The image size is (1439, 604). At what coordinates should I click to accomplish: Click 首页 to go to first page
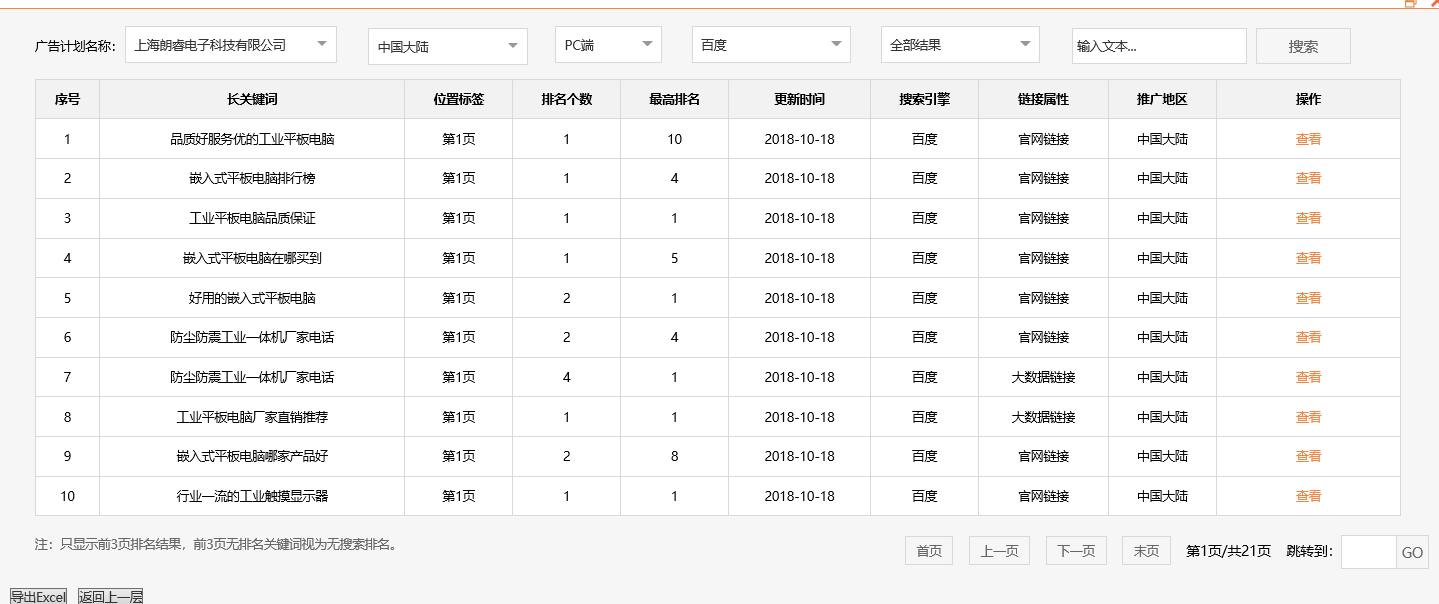point(927,550)
